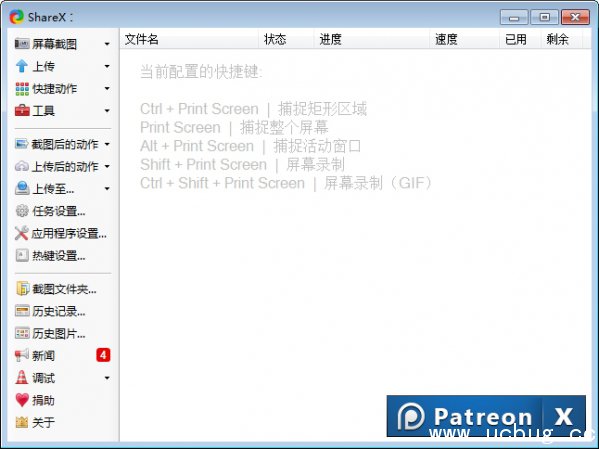Click the 快捷动作 colored grid icon

22,89
